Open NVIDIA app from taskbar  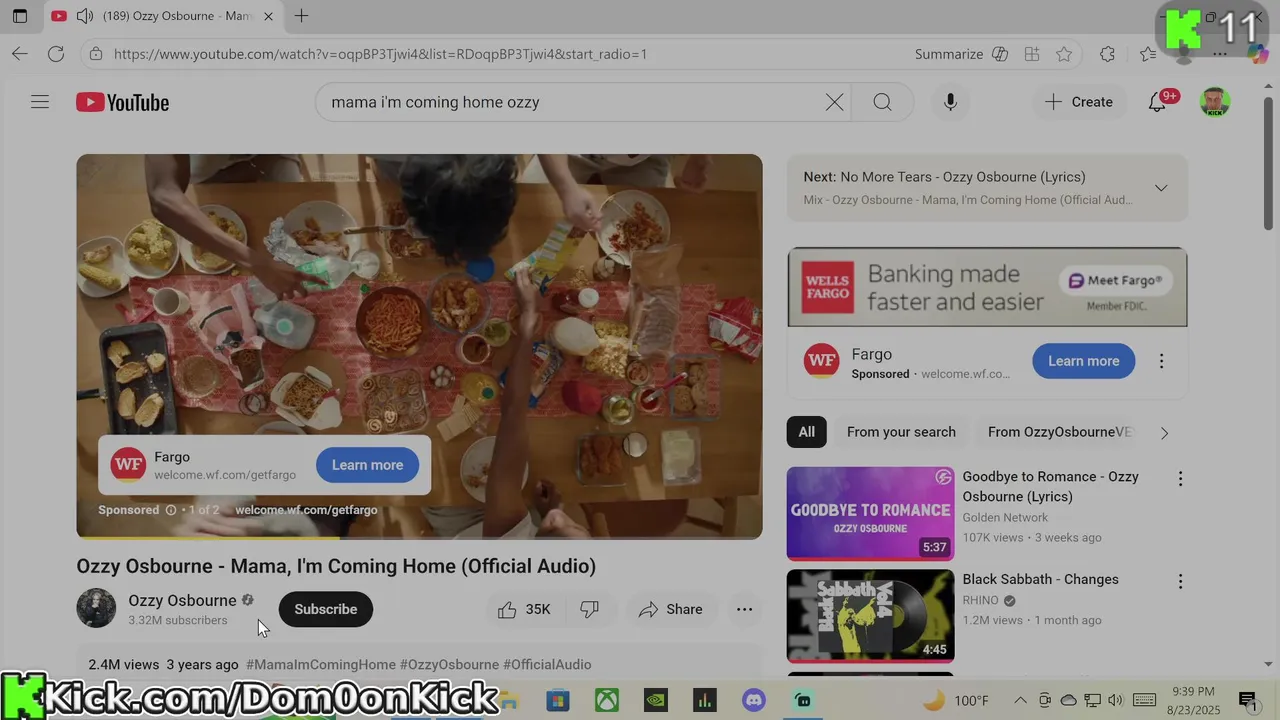656,700
